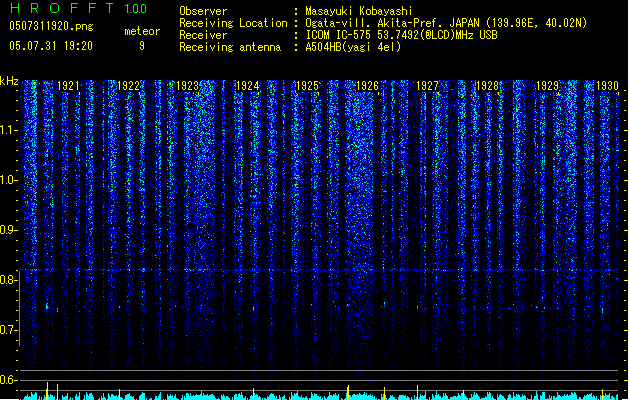This screenshot has width=629, height=400.
Task: Click the 1923 time marker
Action: click(188, 86)
